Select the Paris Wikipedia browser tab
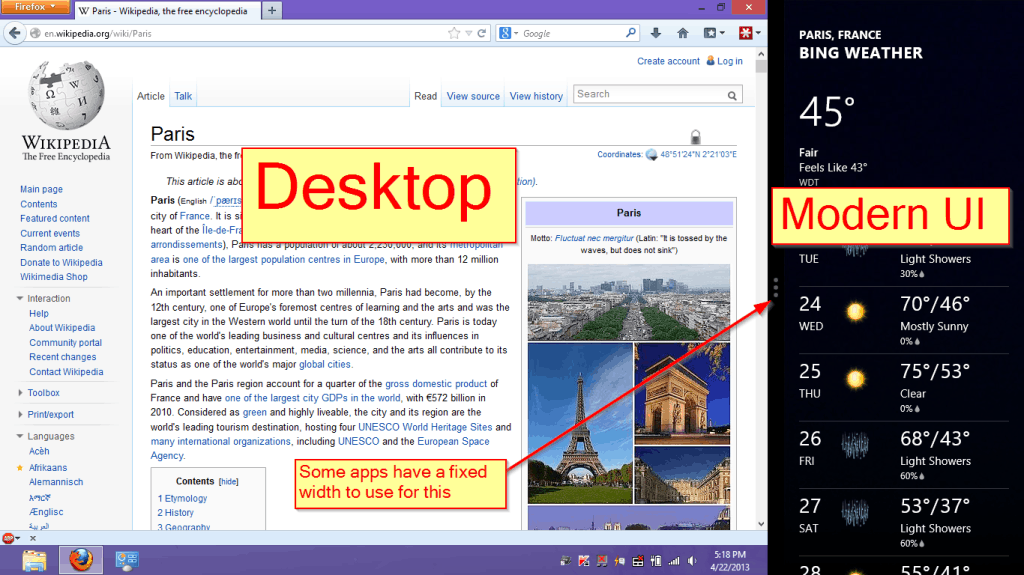1024x575 pixels. coord(167,10)
